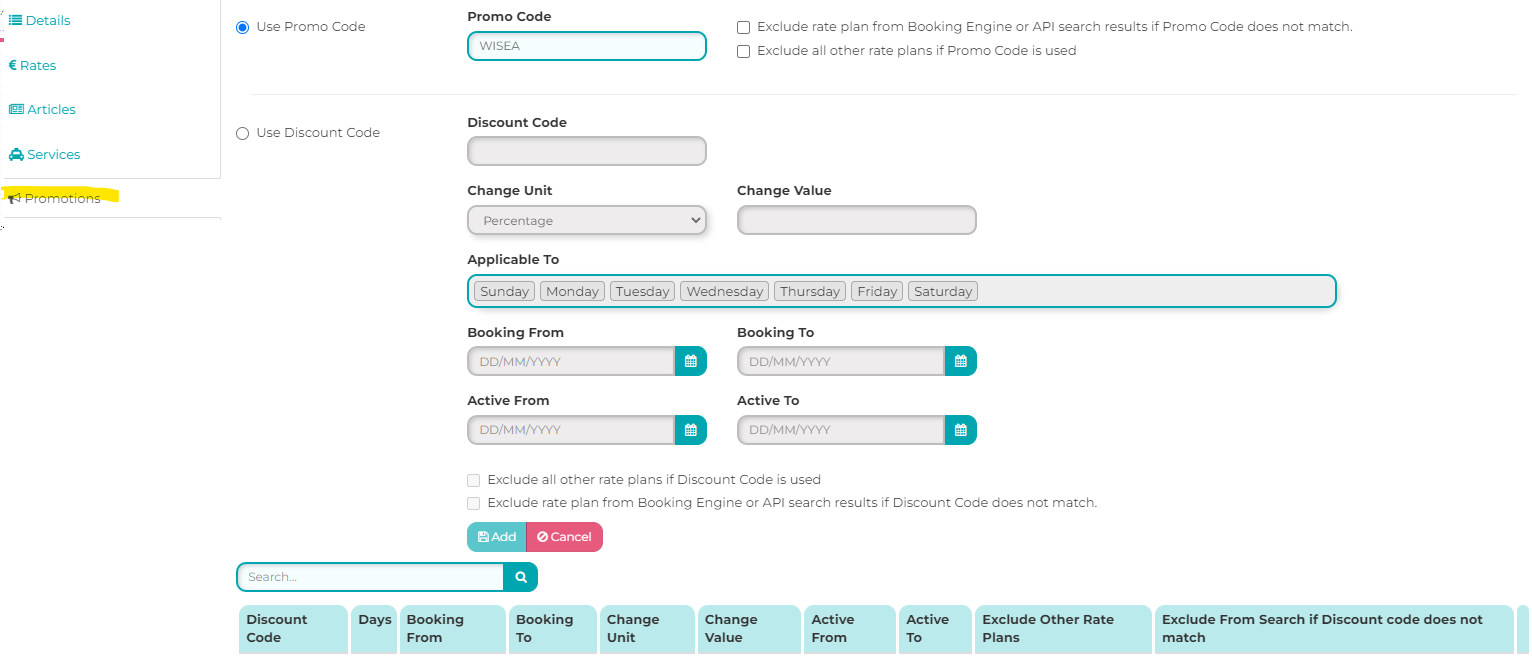Click the Thursday day tag
Viewport: 1532px width, 661px height.
[x=810, y=291]
